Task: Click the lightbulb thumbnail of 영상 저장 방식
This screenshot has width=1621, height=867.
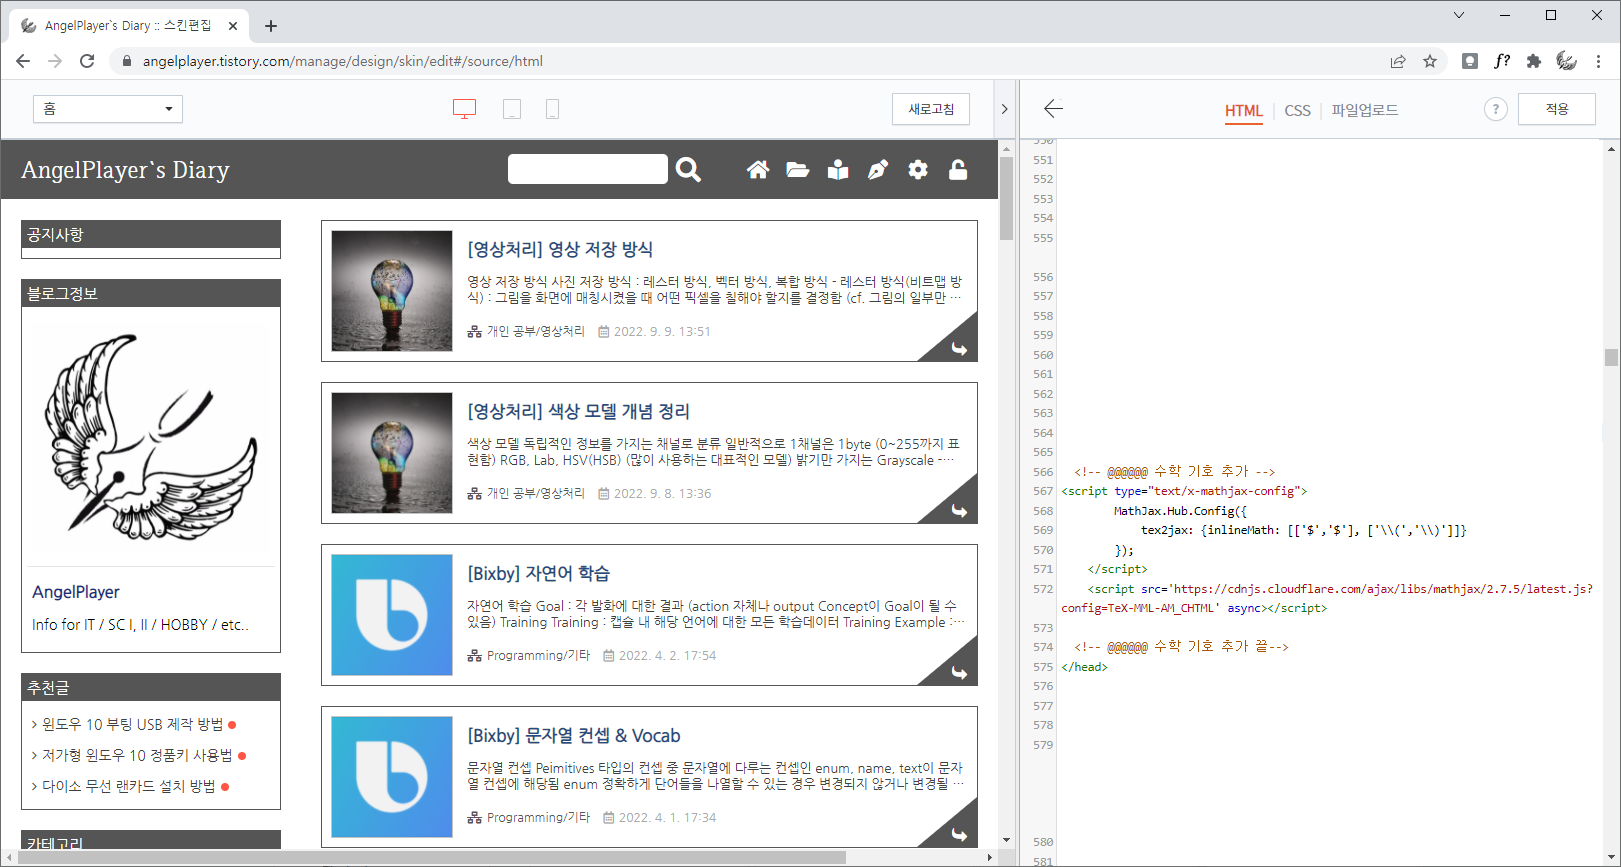Action: [392, 291]
